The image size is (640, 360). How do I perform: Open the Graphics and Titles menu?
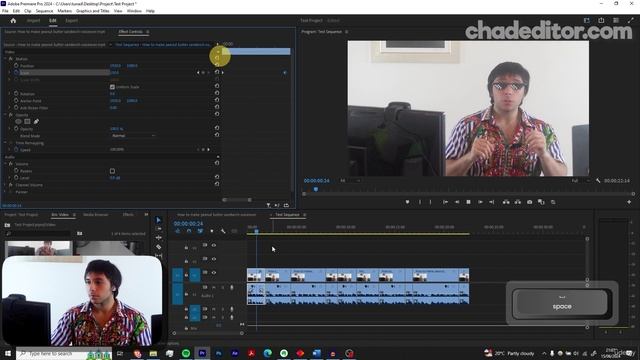point(93,11)
